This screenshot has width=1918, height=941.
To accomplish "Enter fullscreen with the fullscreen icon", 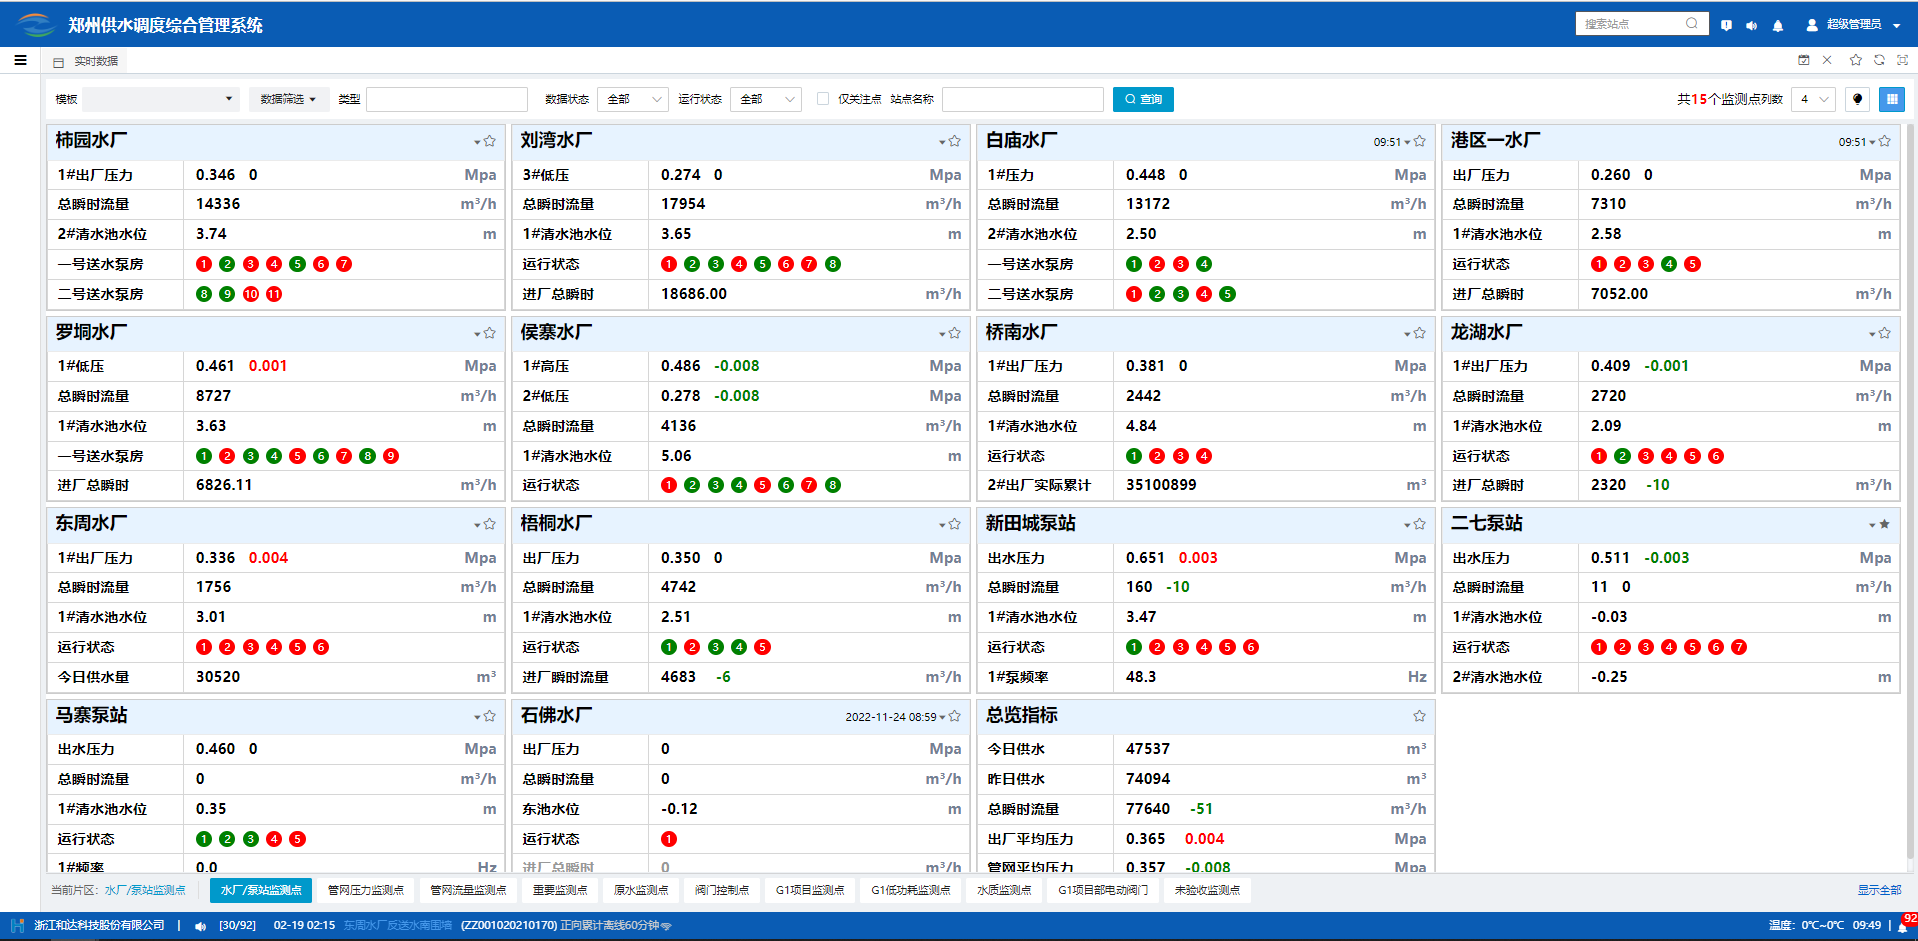I will pyautogui.click(x=1902, y=60).
